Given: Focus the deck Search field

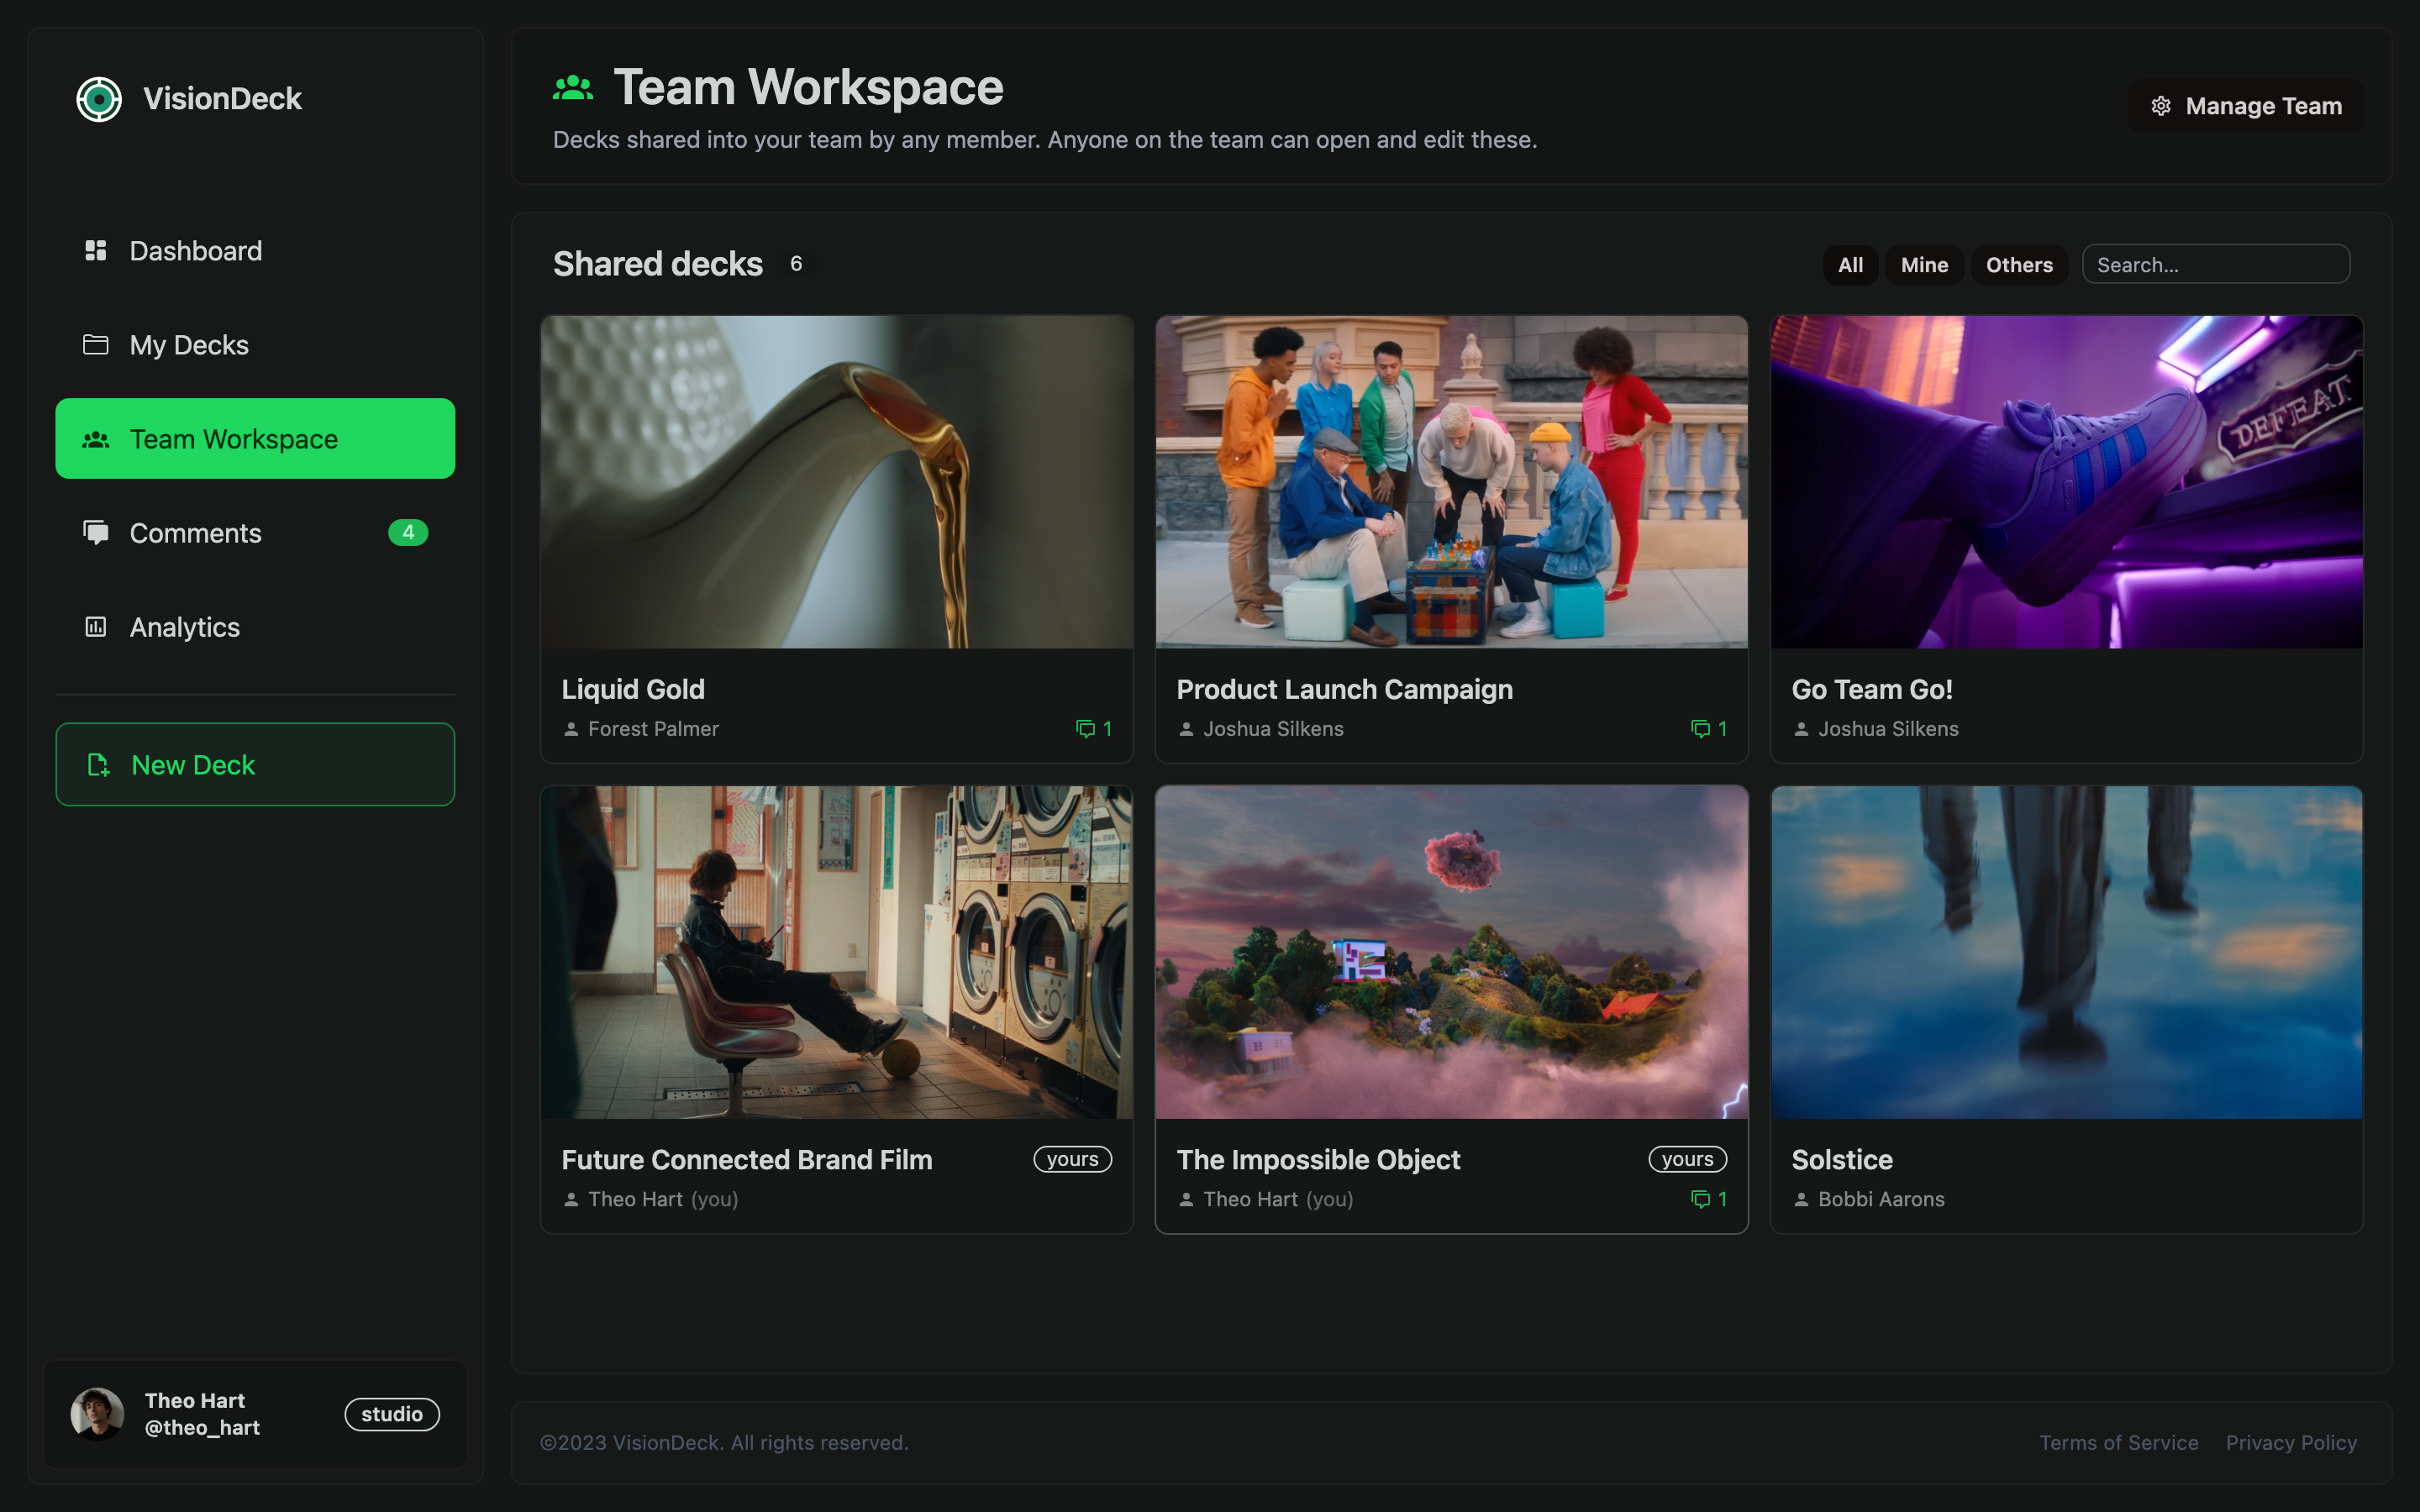Looking at the screenshot, I should pos(2216,265).
